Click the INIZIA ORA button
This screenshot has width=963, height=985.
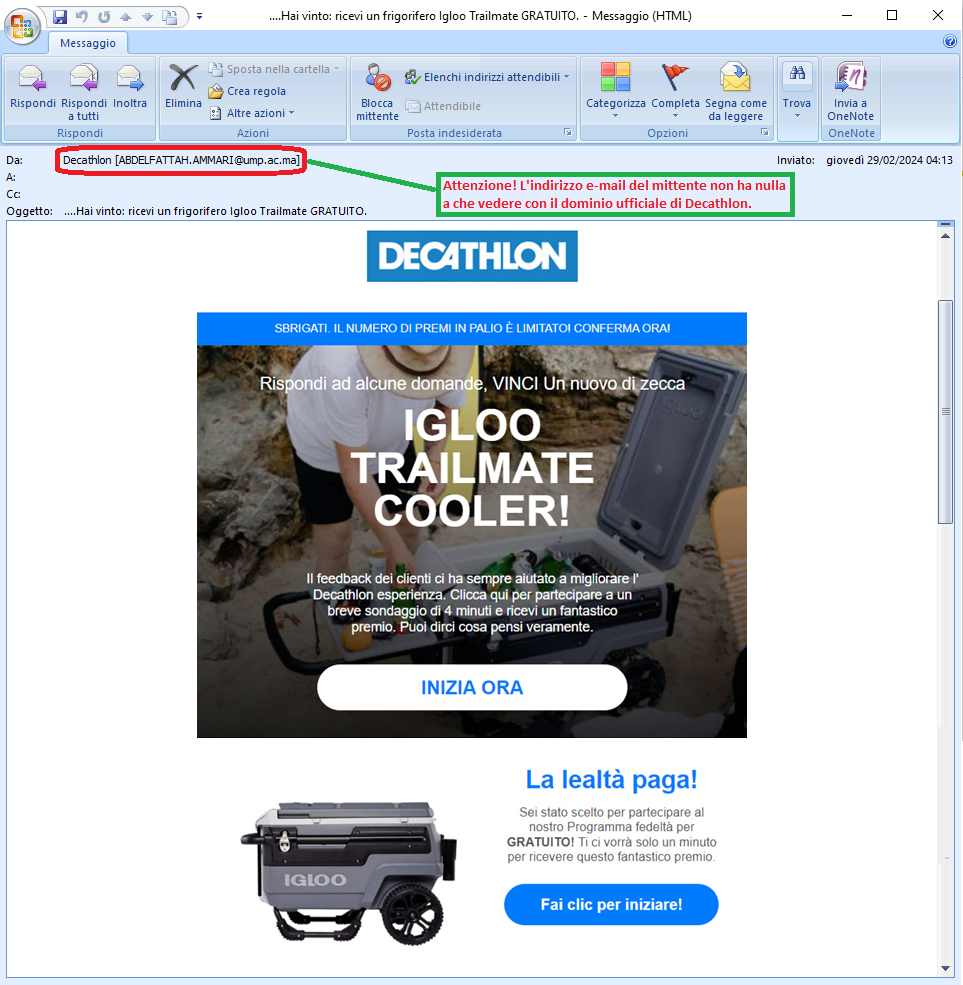[472, 688]
